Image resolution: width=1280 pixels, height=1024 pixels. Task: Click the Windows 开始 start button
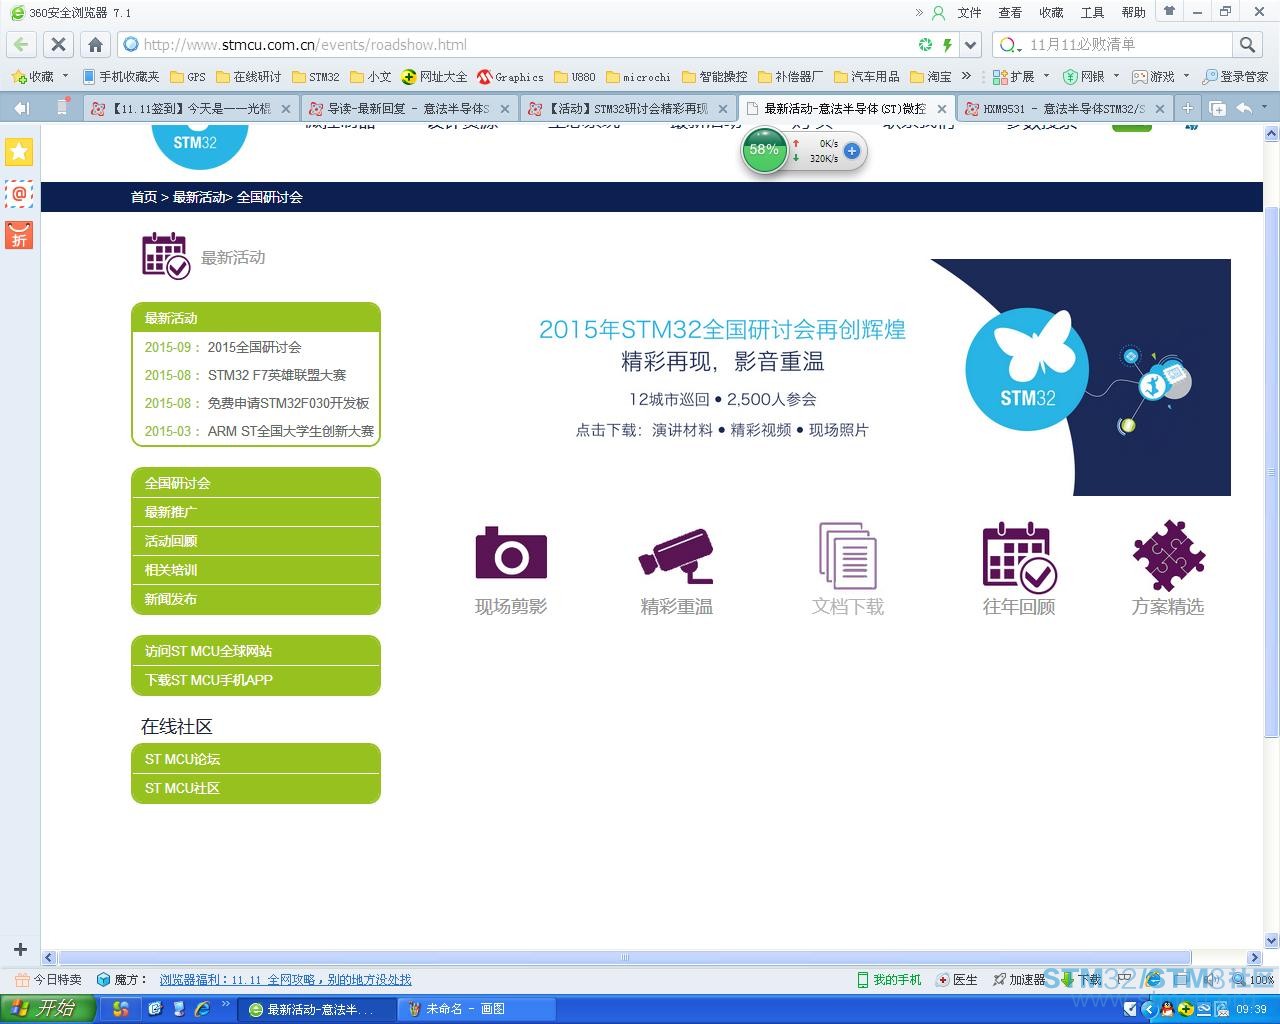pos(48,1009)
